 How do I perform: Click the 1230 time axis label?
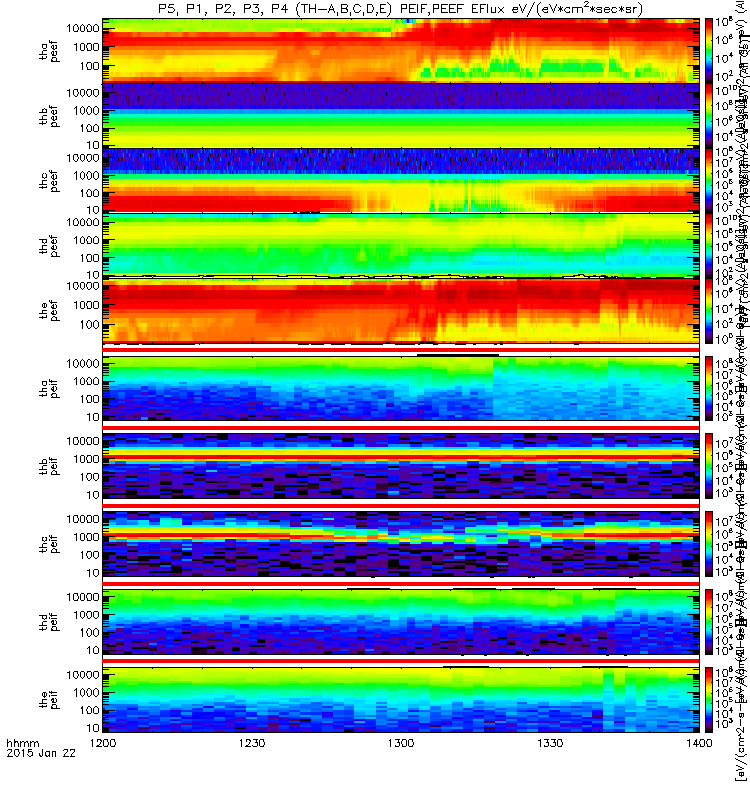(x=252, y=743)
